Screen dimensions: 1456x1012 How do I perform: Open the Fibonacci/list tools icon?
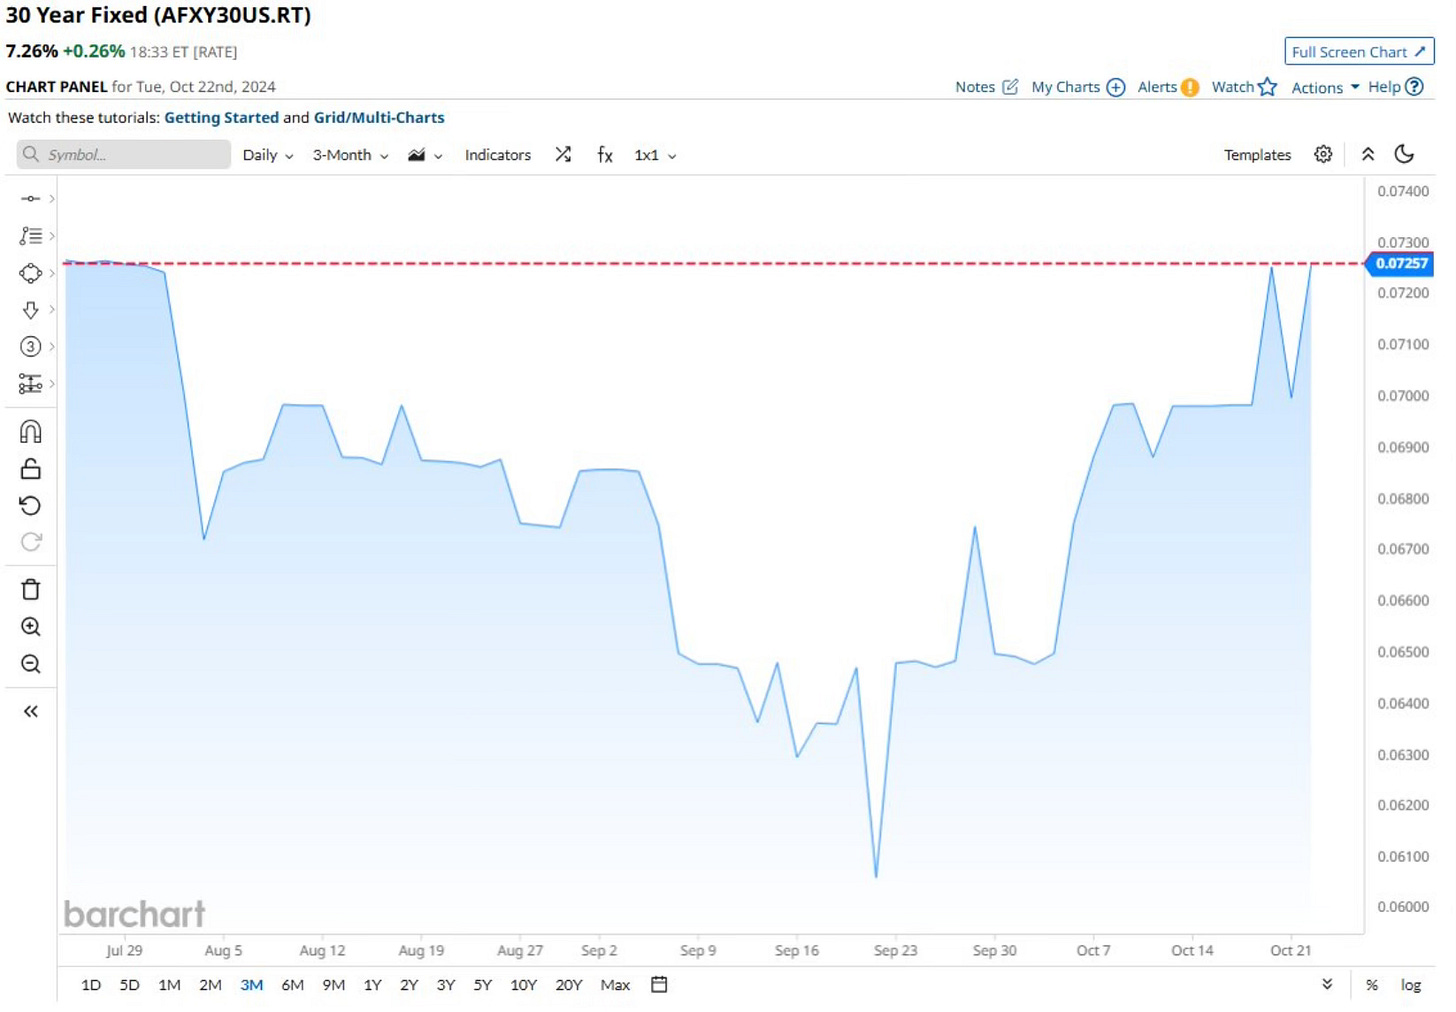(31, 236)
